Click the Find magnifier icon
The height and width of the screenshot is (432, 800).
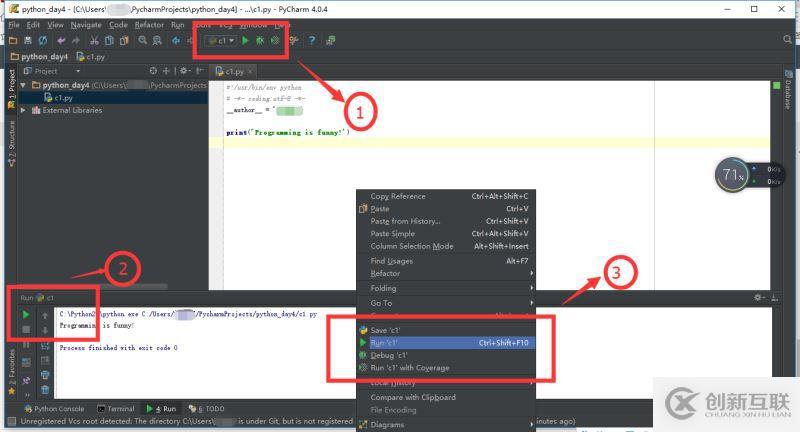[x=142, y=40]
